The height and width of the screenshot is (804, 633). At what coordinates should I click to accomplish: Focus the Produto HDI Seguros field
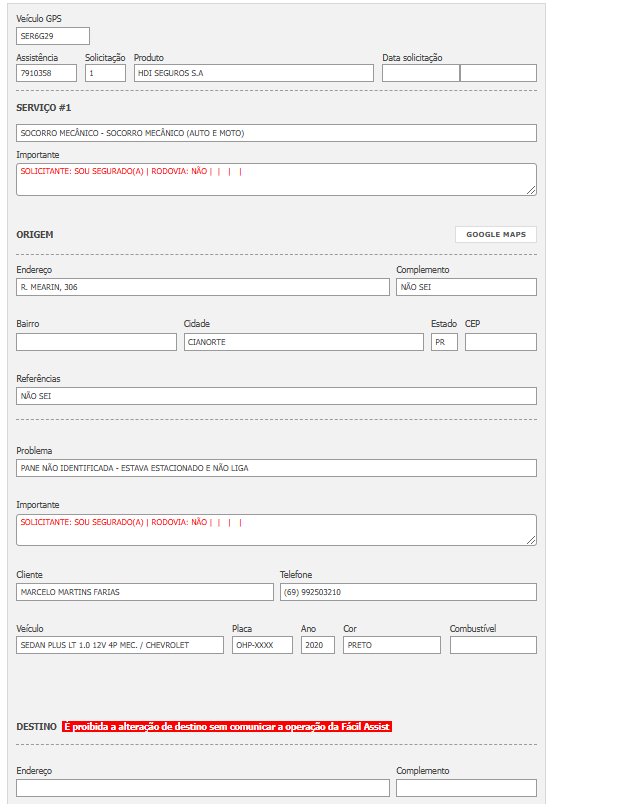click(253, 73)
